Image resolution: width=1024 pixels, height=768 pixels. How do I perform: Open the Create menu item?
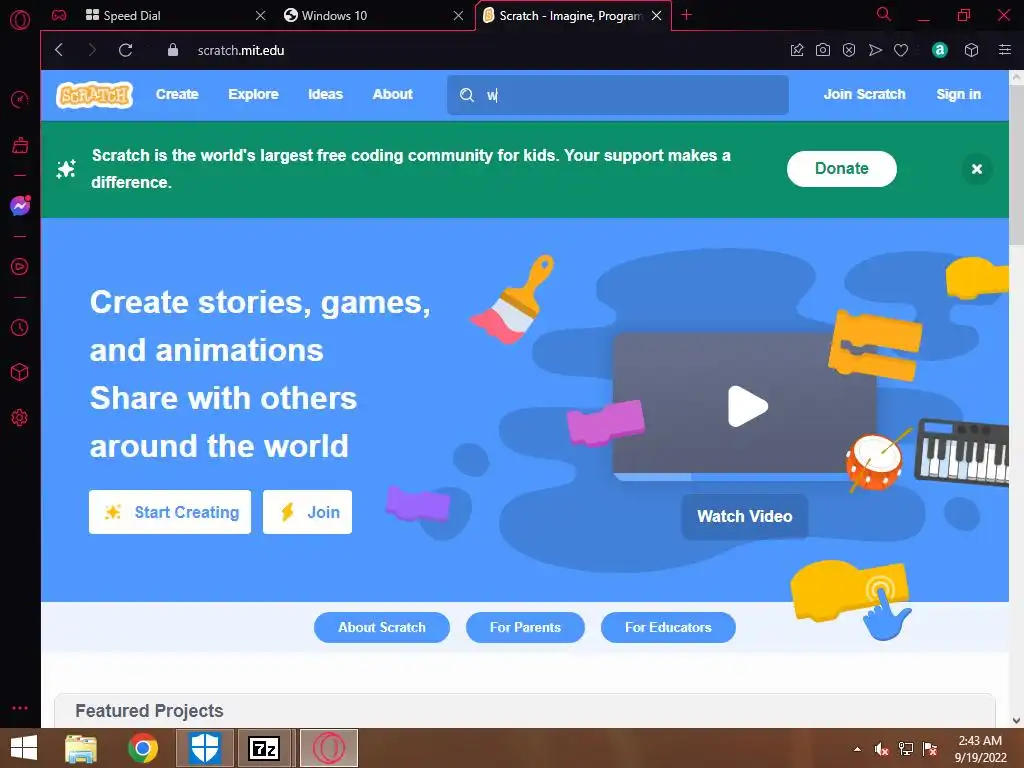coord(177,95)
